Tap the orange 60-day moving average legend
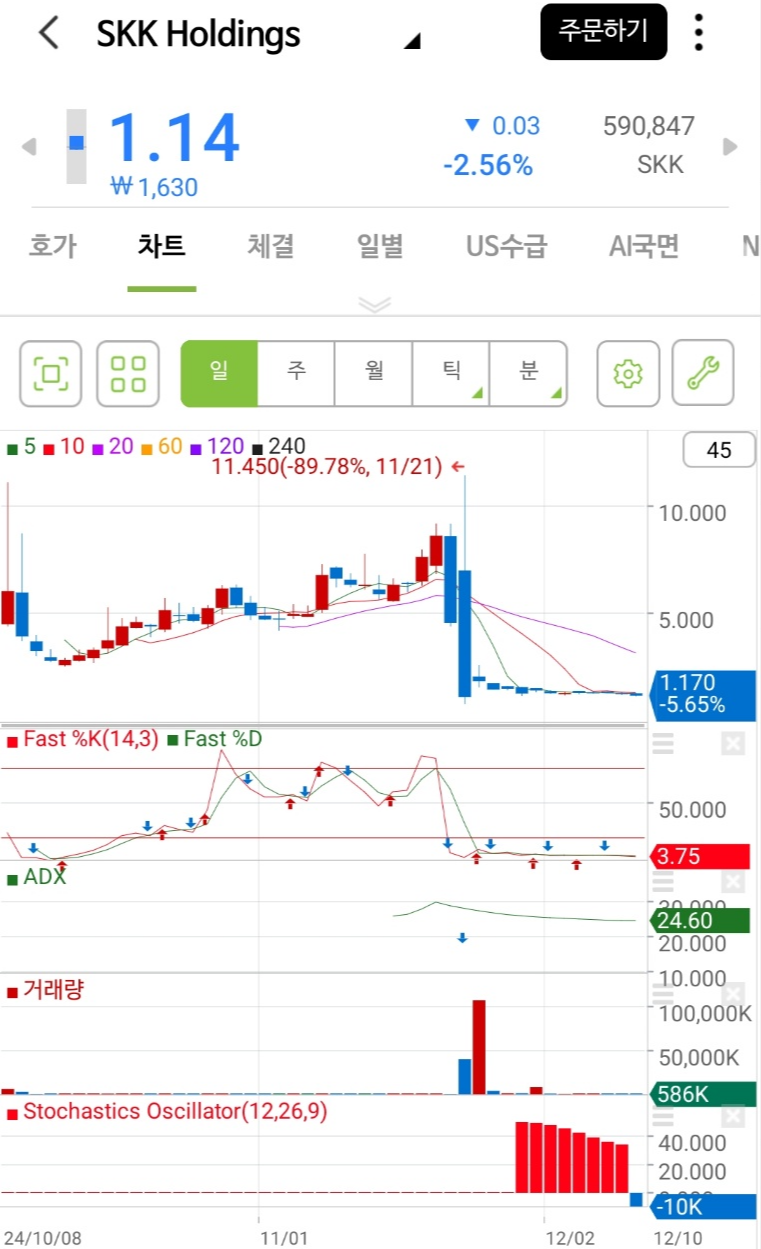 tap(161, 447)
